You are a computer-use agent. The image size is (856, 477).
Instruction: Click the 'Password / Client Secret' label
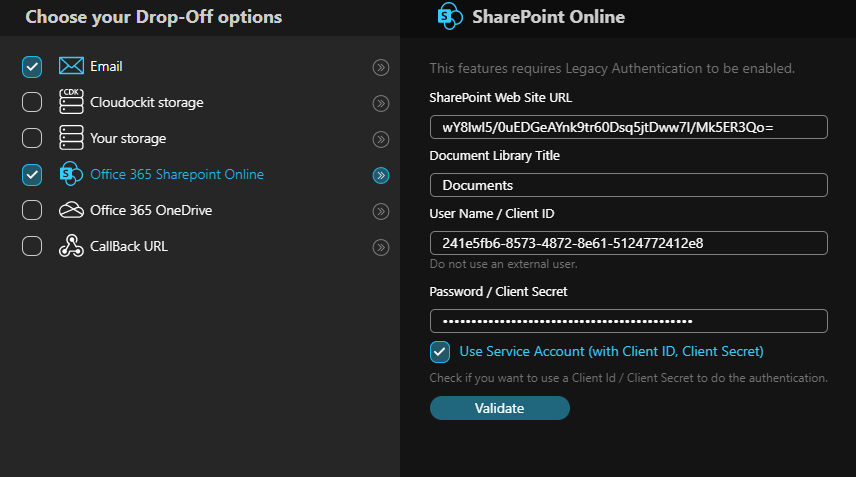[x=498, y=291]
